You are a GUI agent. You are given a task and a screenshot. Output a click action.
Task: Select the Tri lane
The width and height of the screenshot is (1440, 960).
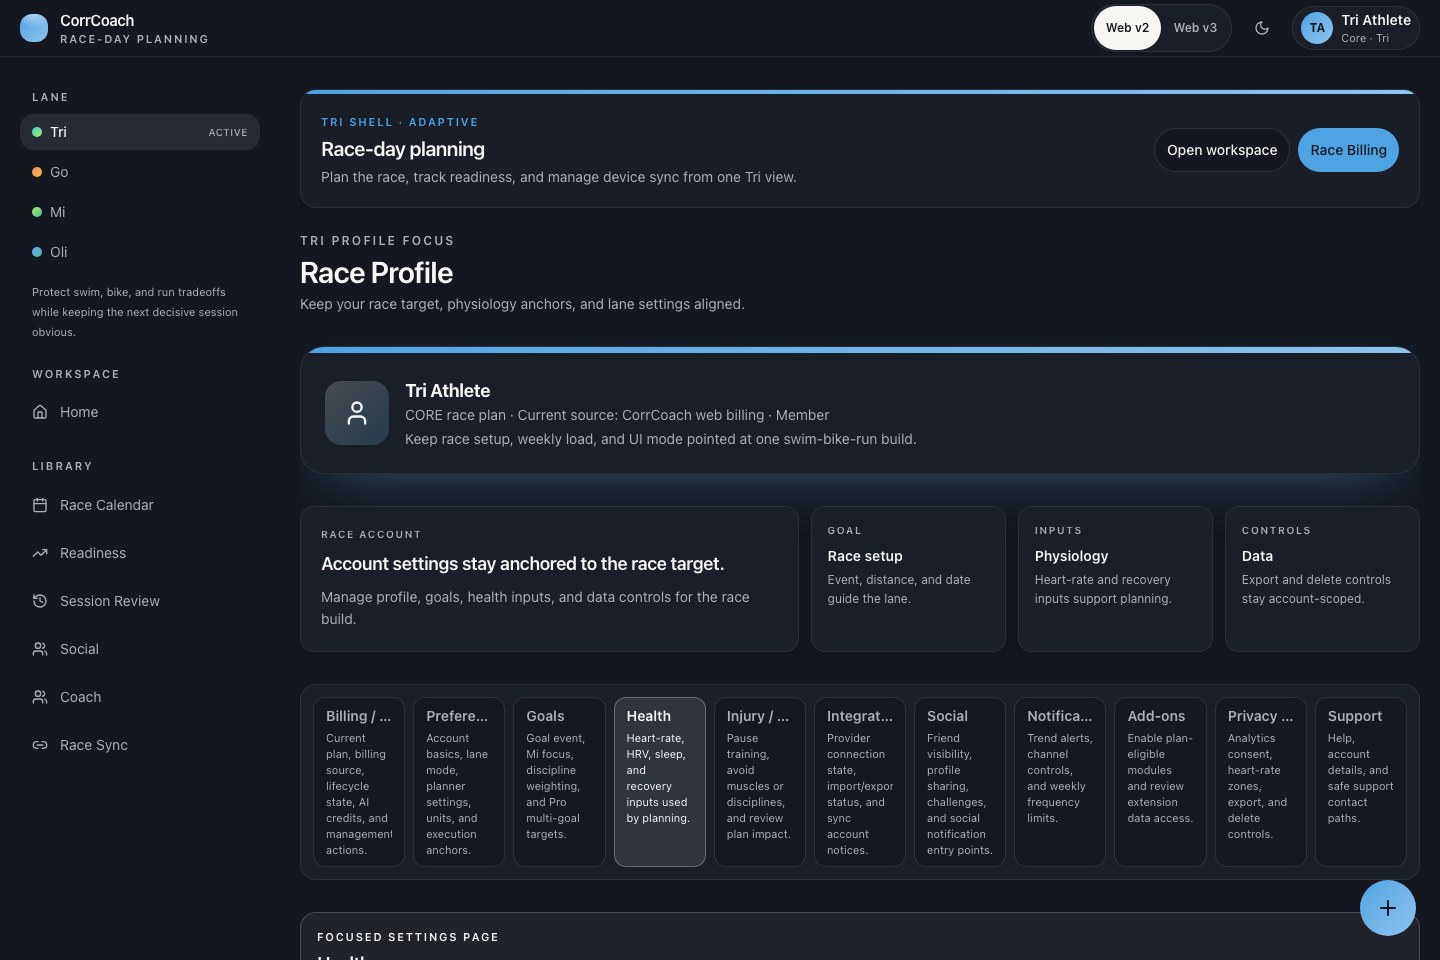[140, 132]
